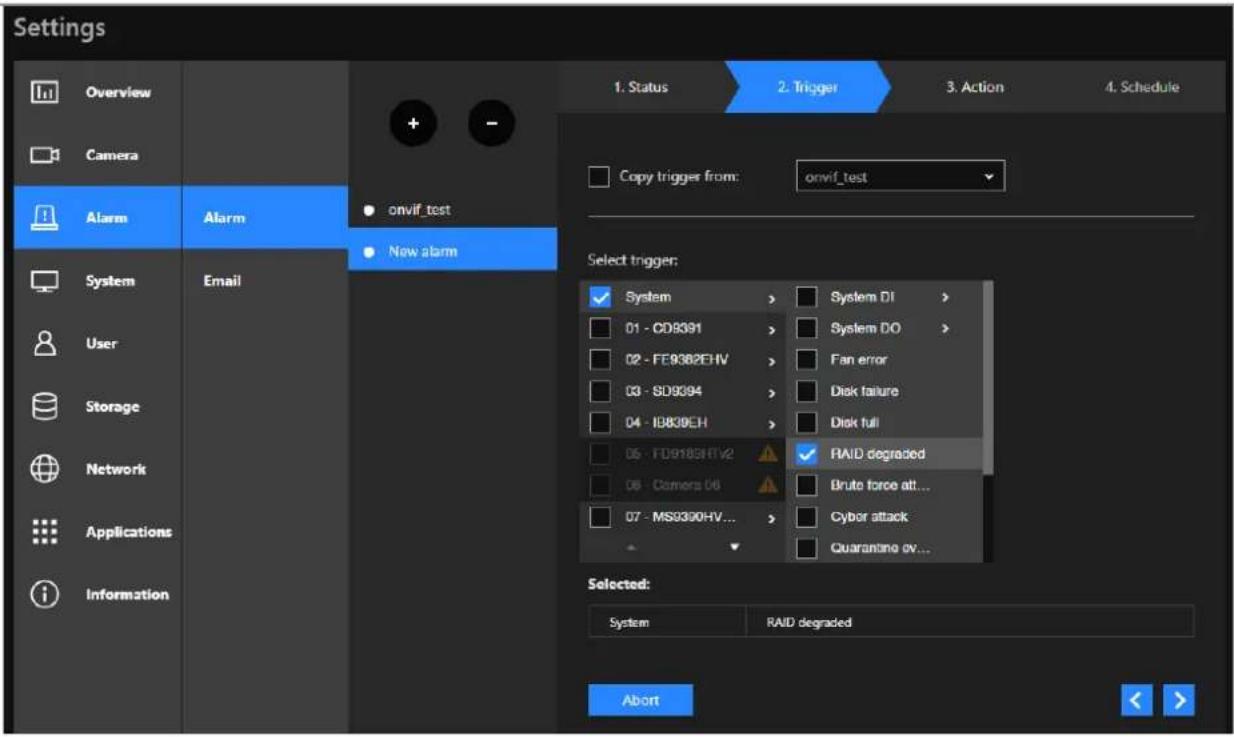Image resolution: width=1234 pixels, height=737 pixels.
Task: Jump to the 4. Schedule step
Action: click(1142, 87)
